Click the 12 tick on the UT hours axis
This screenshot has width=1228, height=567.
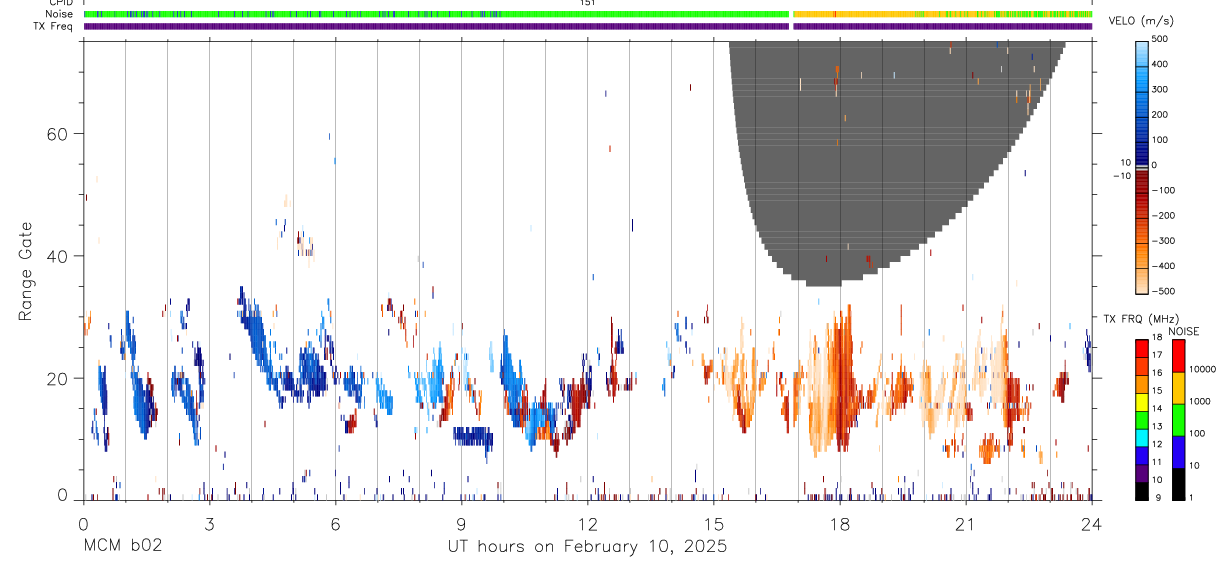click(587, 524)
